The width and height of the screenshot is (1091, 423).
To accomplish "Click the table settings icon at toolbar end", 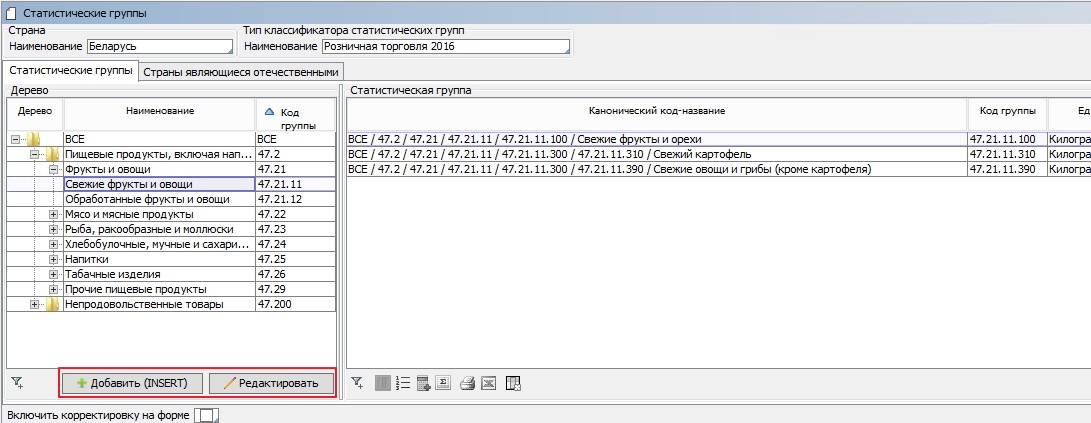I will point(514,383).
